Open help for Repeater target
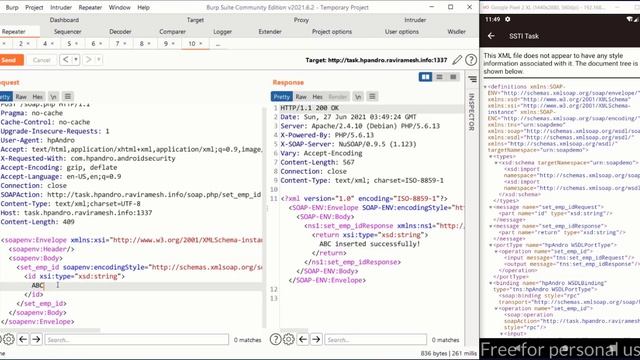Image resolution: width=640 pixels, height=360 pixels. pyautogui.click(x=471, y=60)
